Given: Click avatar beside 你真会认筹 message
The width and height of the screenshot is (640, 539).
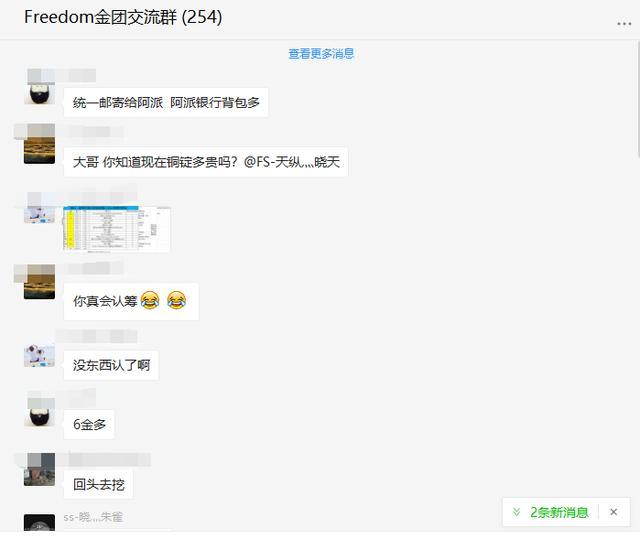Looking at the screenshot, I should 39,284.
